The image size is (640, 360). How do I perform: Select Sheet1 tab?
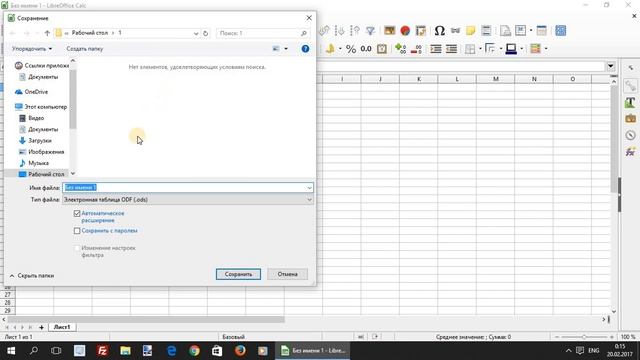62,327
